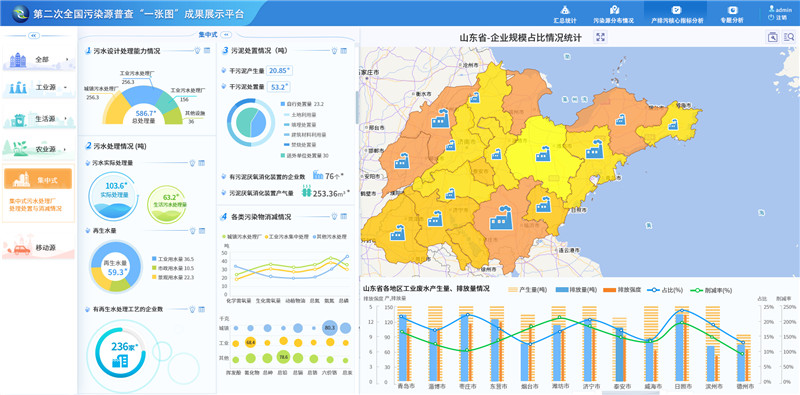The image size is (800, 395).
Task: Click the 自行处置量 legend color swatch
Action: click(x=283, y=104)
